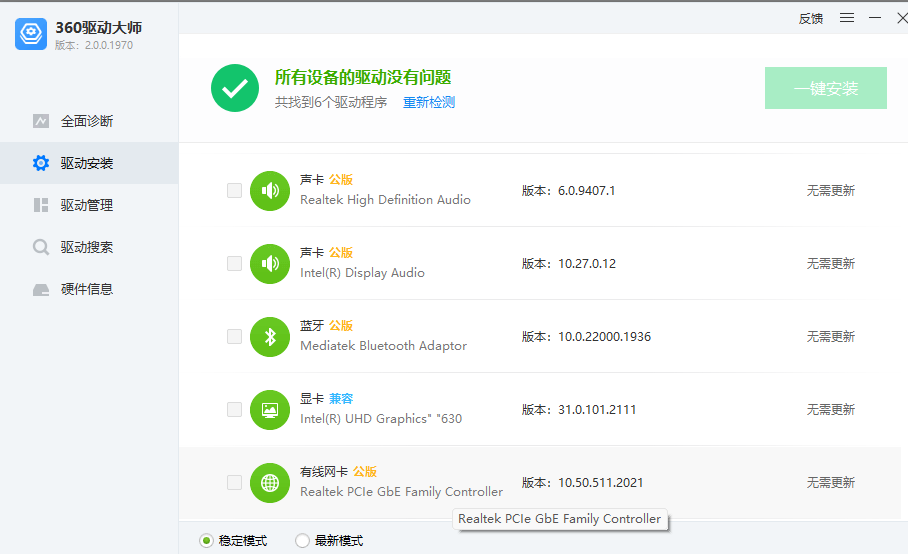Click the Mediatek Bluetooth Adaptor name
The image size is (908, 554).
click(383, 346)
